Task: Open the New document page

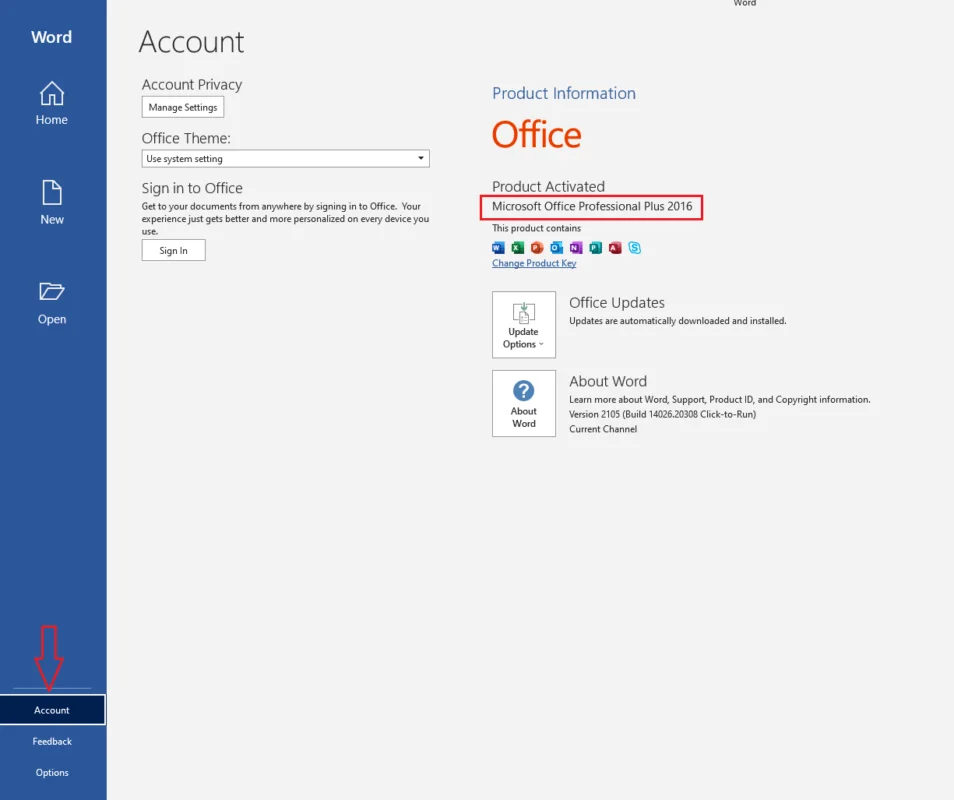Action: click(52, 203)
